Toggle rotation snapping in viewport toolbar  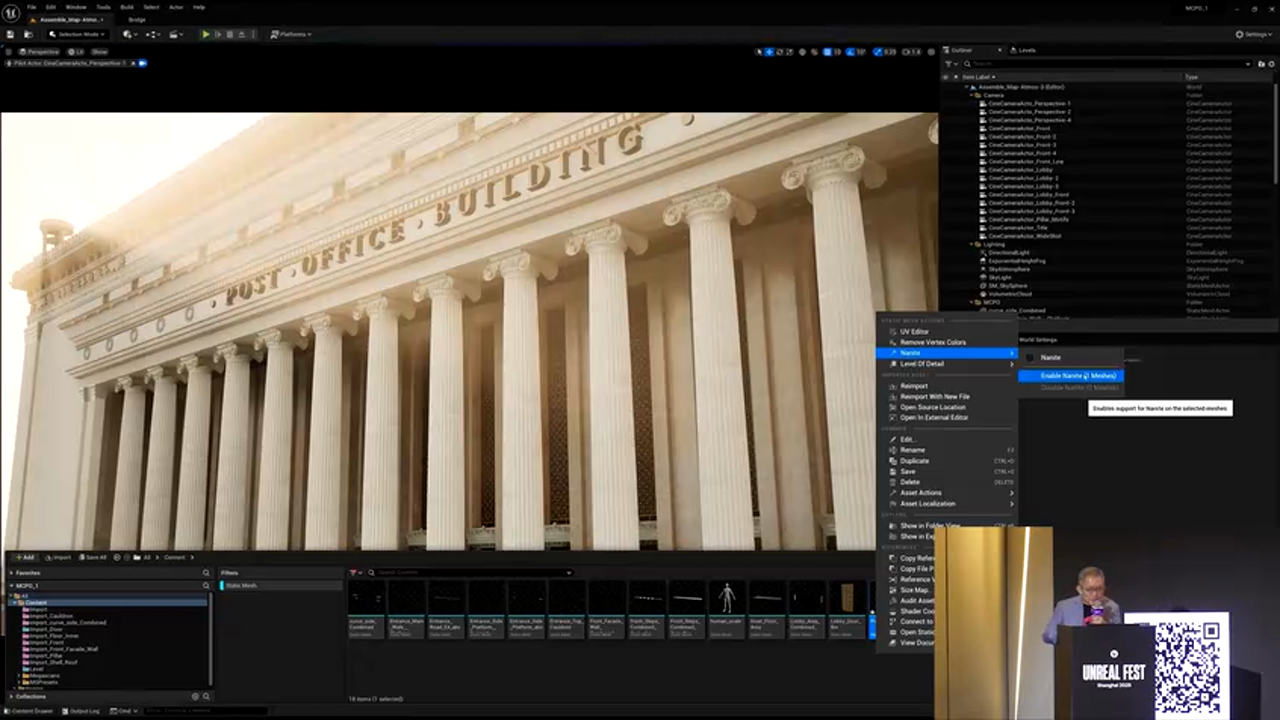[x=851, y=52]
